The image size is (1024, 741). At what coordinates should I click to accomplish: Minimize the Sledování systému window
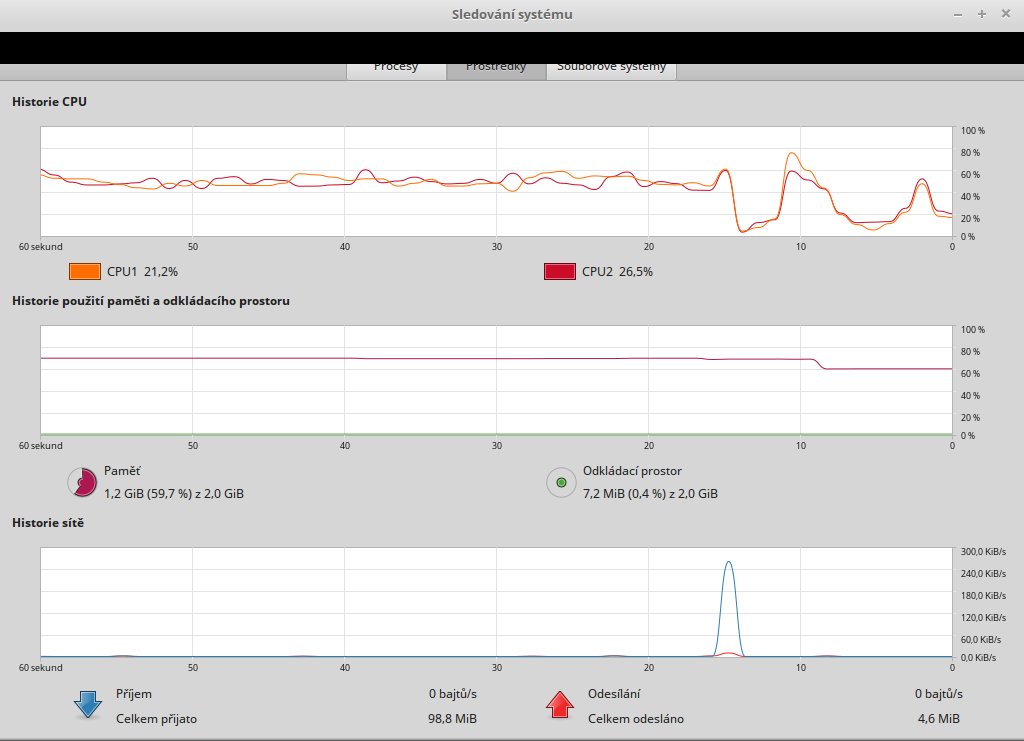click(x=958, y=14)
